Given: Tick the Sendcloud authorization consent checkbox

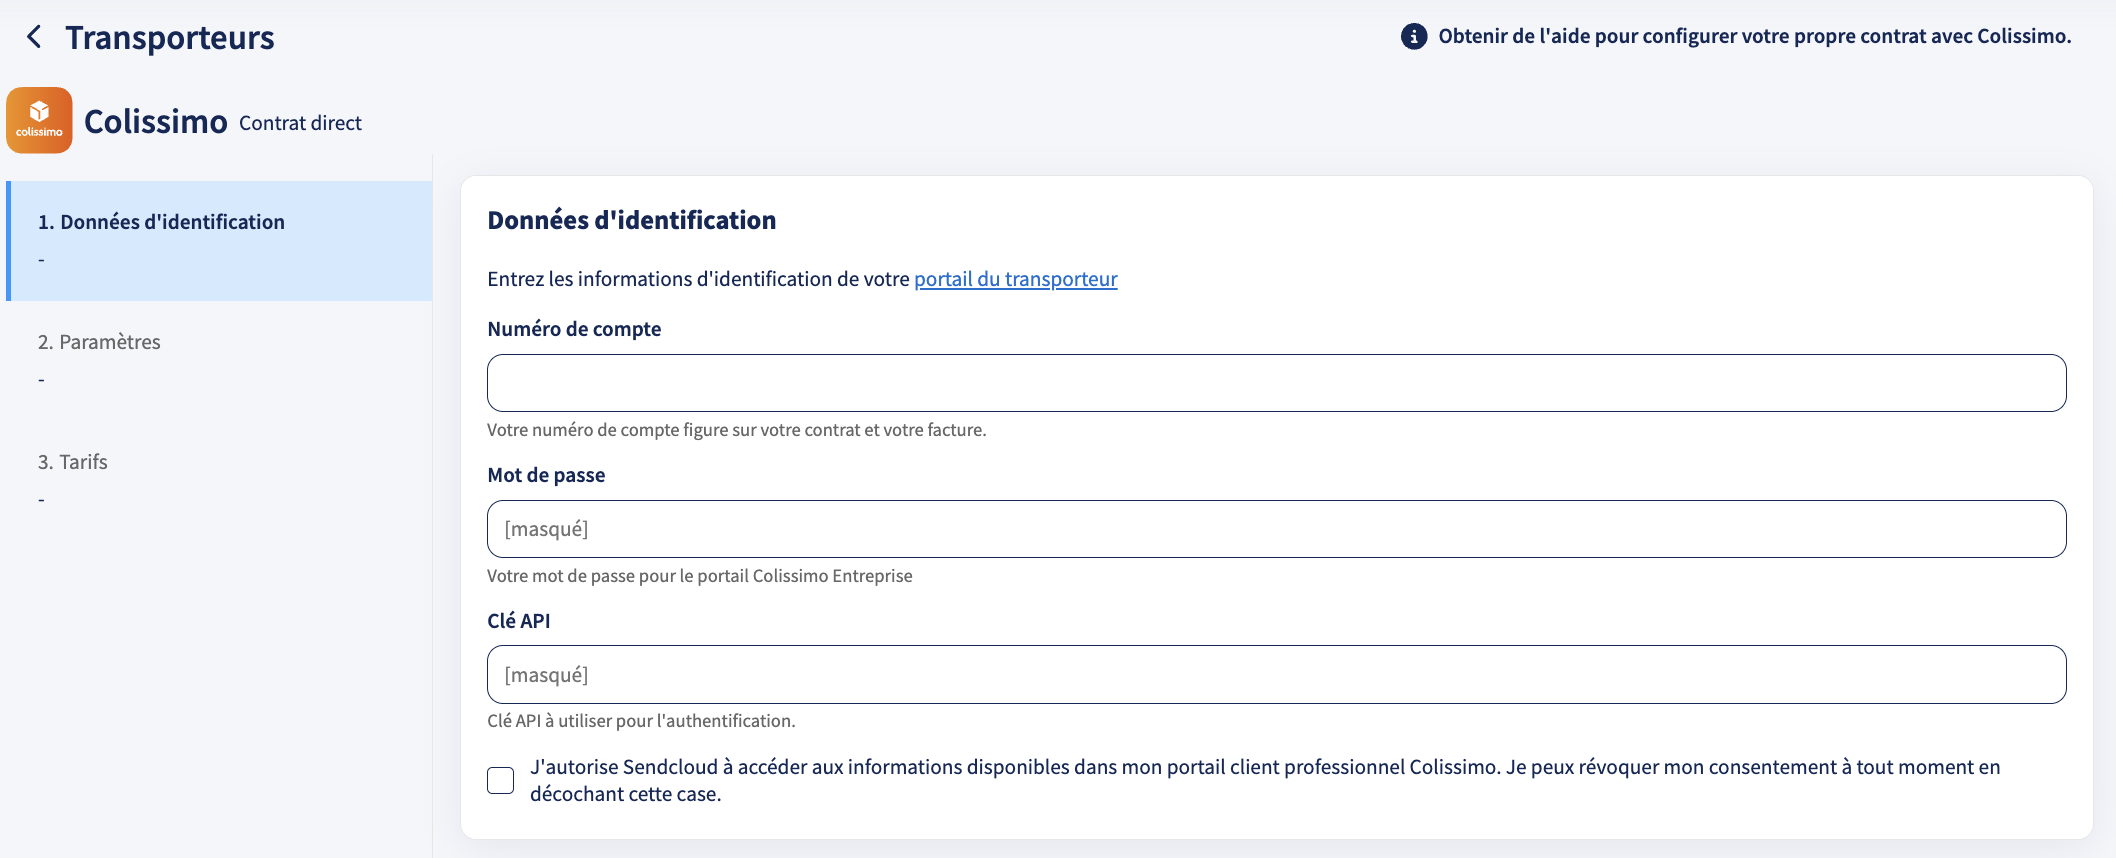Looking at the screenshot, I should point(501,780).
